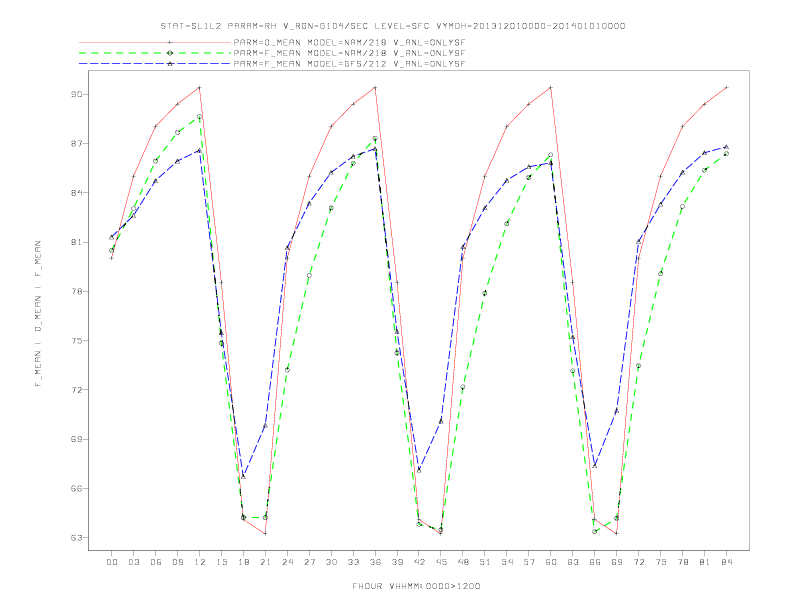Click the x-axis hour label 57
Viewport: 792px width, 612px height.
pos(529,562)
